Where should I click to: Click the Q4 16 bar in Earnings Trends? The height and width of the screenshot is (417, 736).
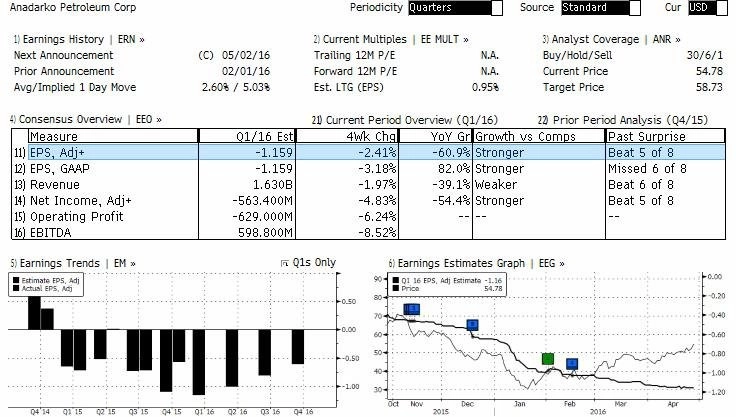pyautogui.click(x=298, y=347)
